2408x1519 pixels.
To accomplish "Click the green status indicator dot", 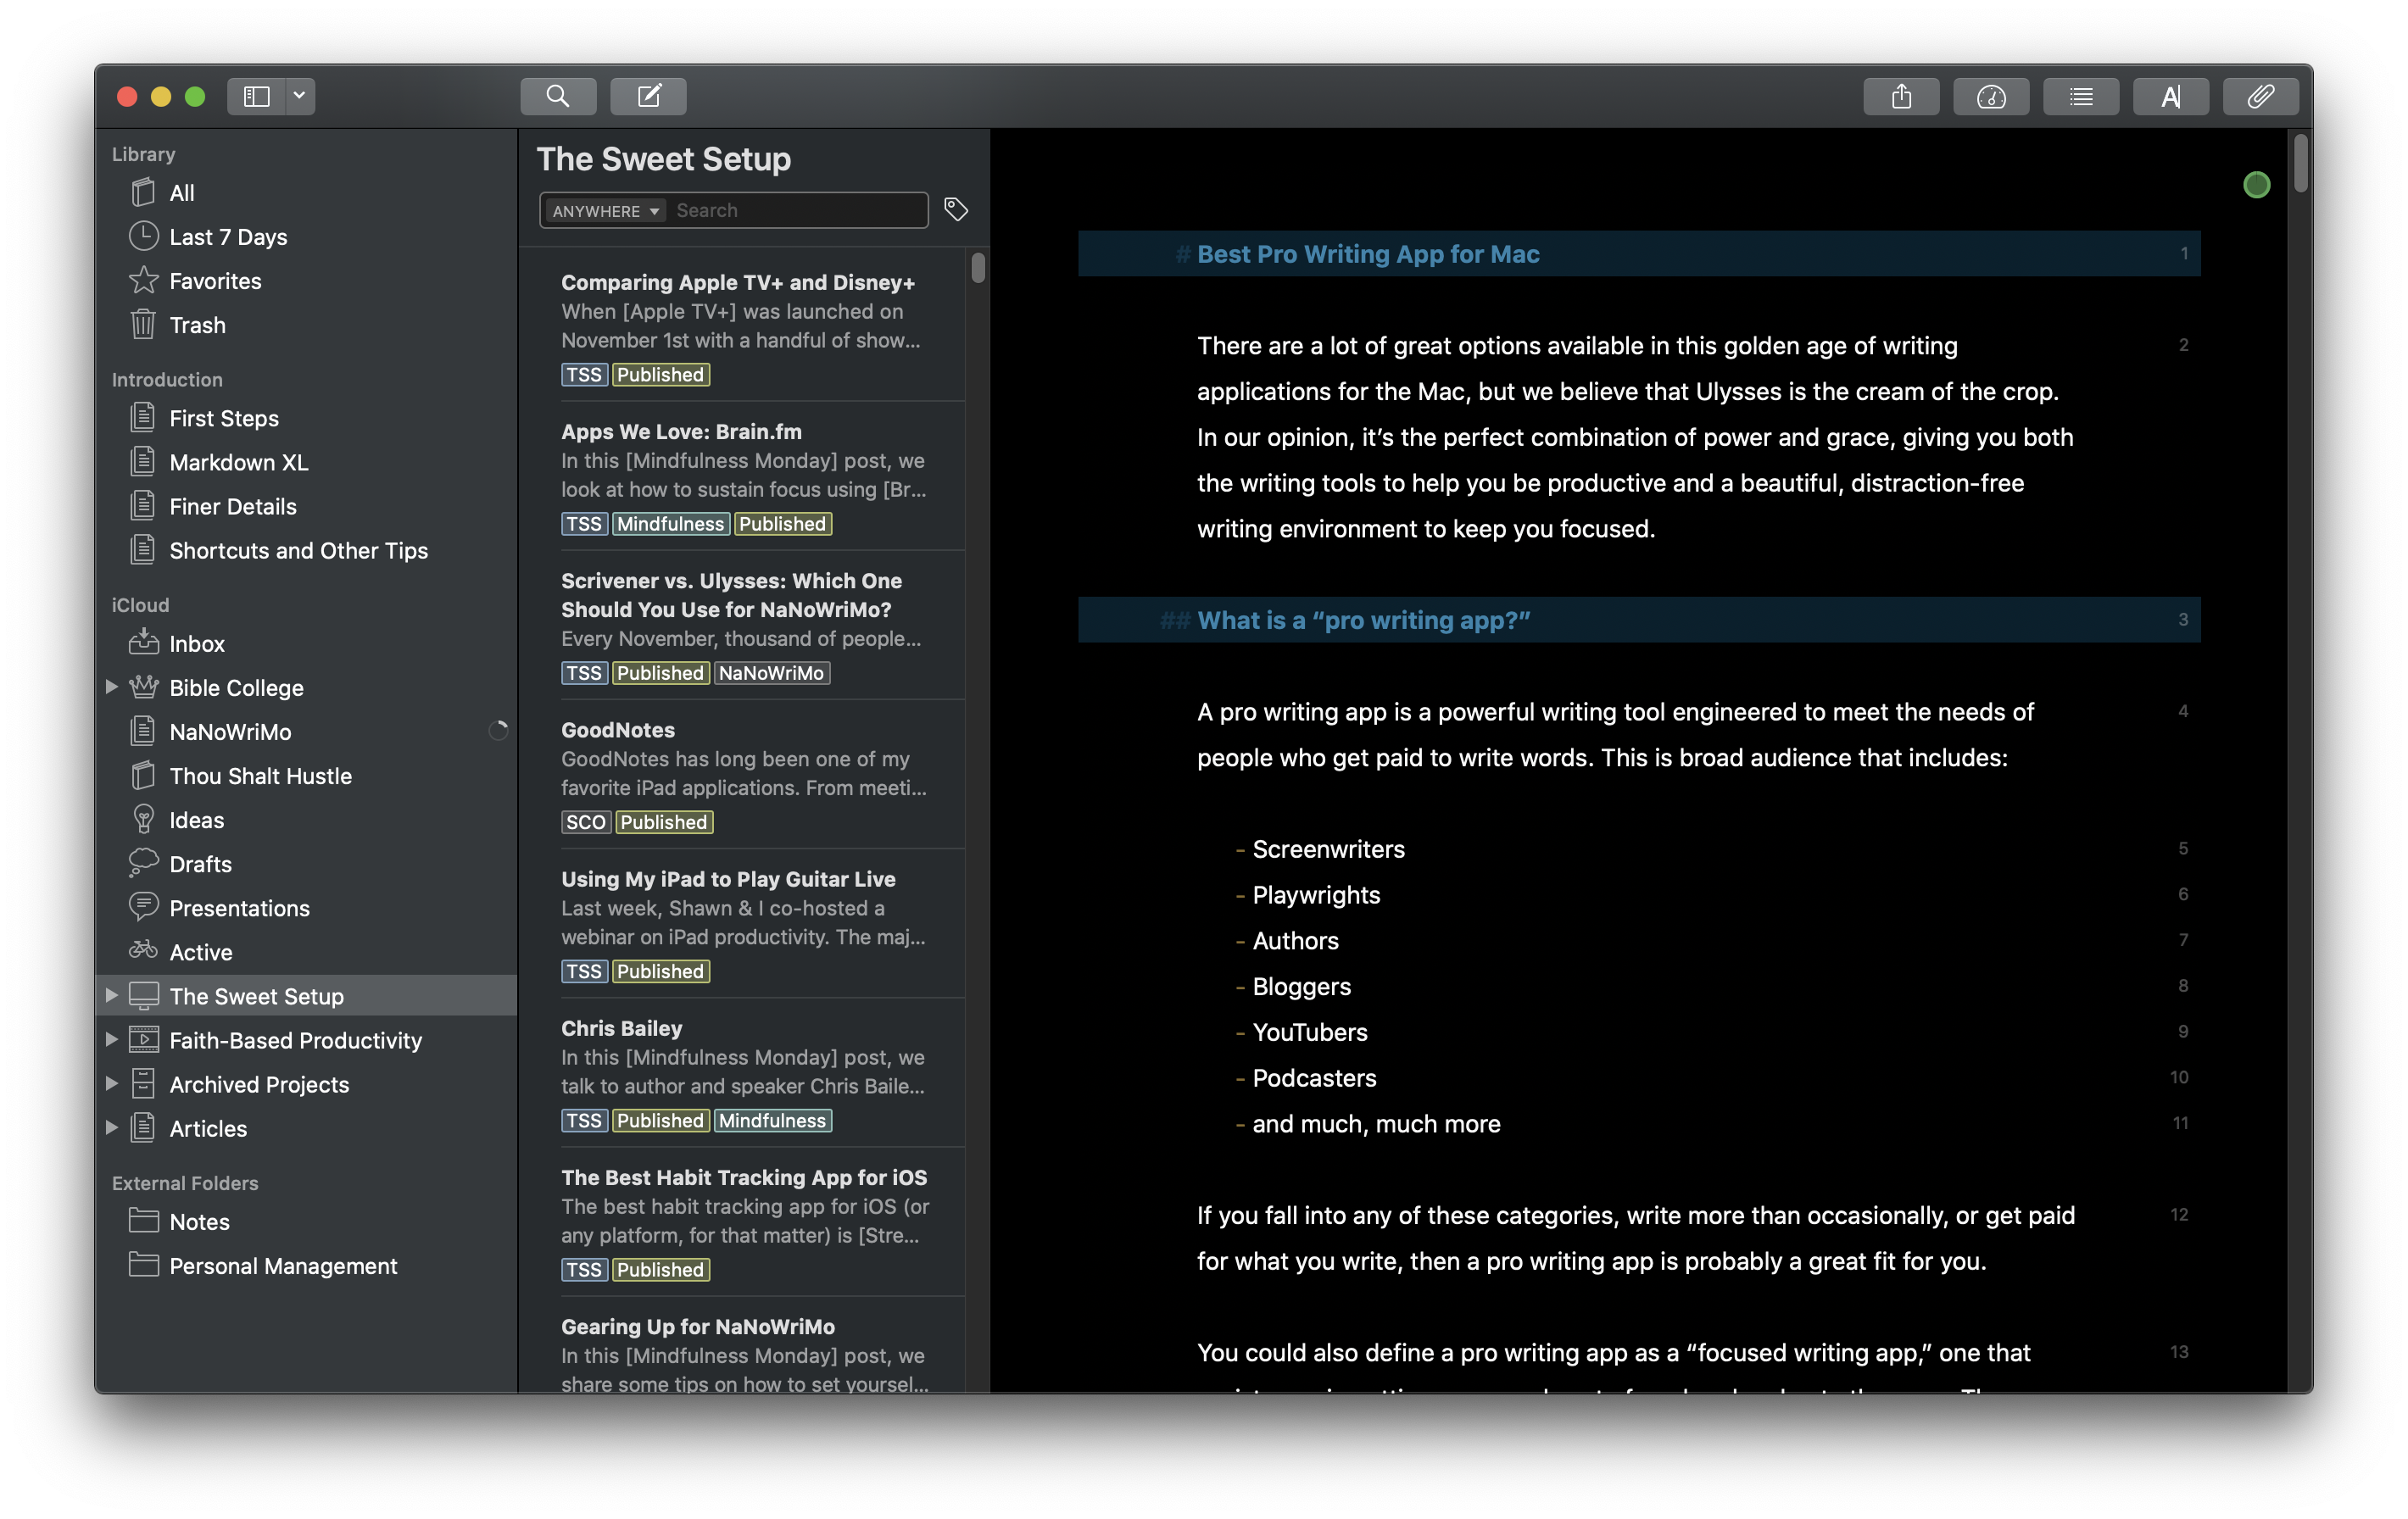I will pyautogui.click(x=2255, y=184).
